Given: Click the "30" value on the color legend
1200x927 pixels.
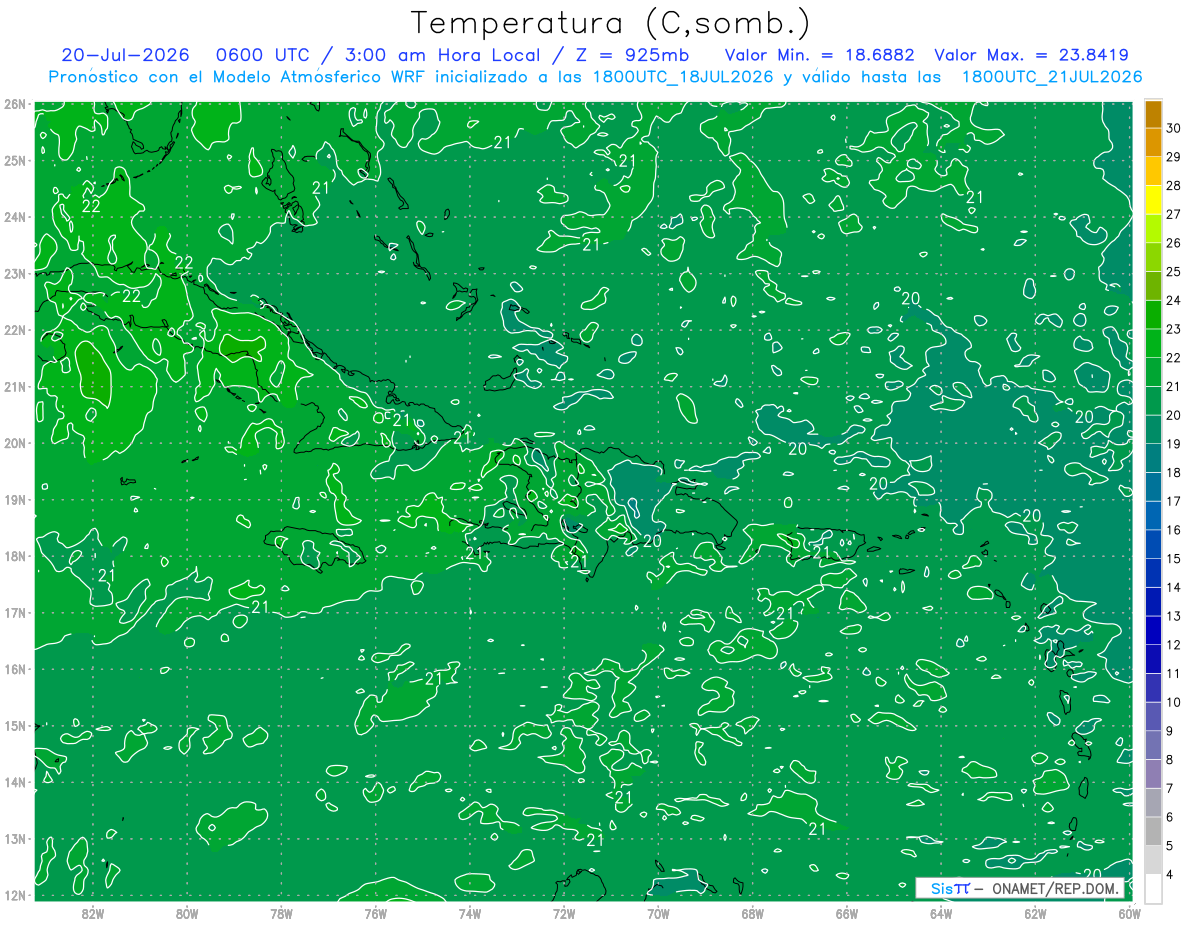Looking at the screenshot, I should tap(1173, 128).
